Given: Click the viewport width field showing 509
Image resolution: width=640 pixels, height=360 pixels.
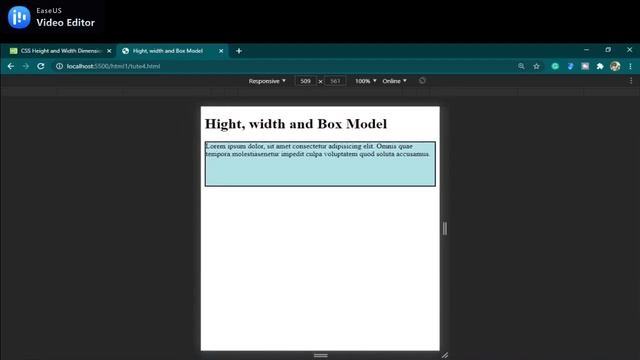Looking at the screenshot, I should [305, 81].
